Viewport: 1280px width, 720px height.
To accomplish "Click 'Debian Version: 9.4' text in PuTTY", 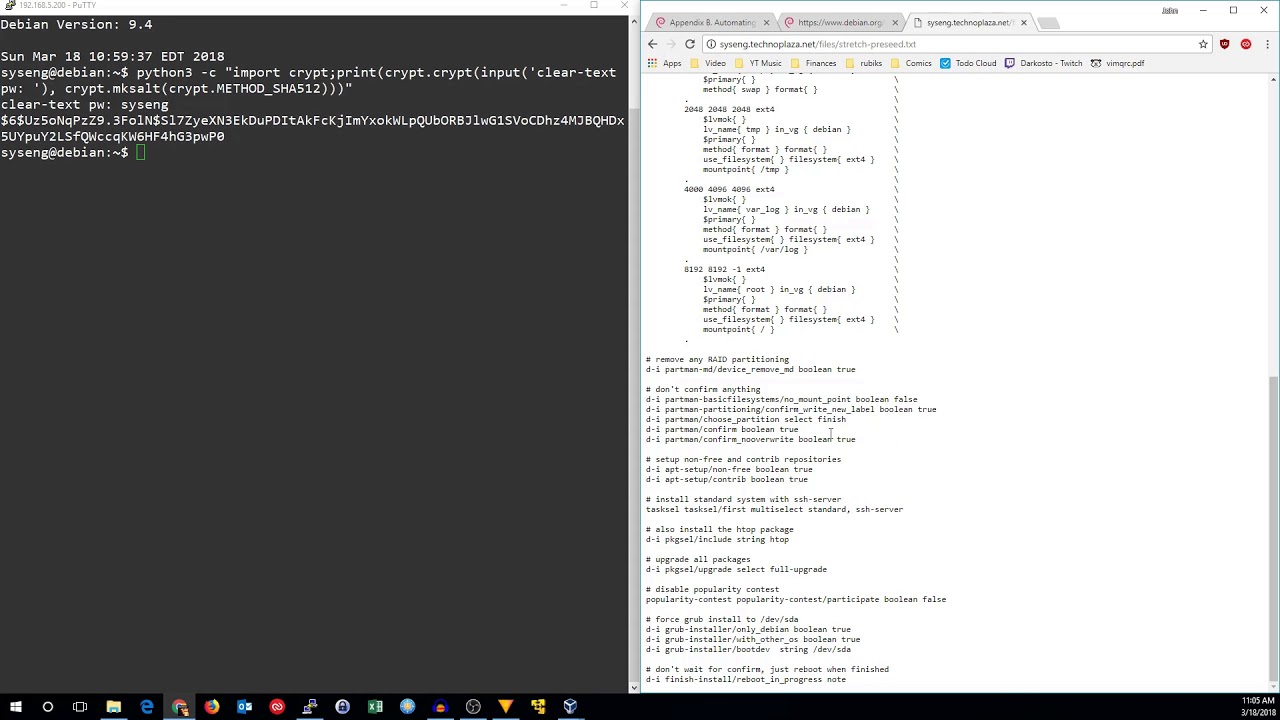I will (x=76, y=24).
